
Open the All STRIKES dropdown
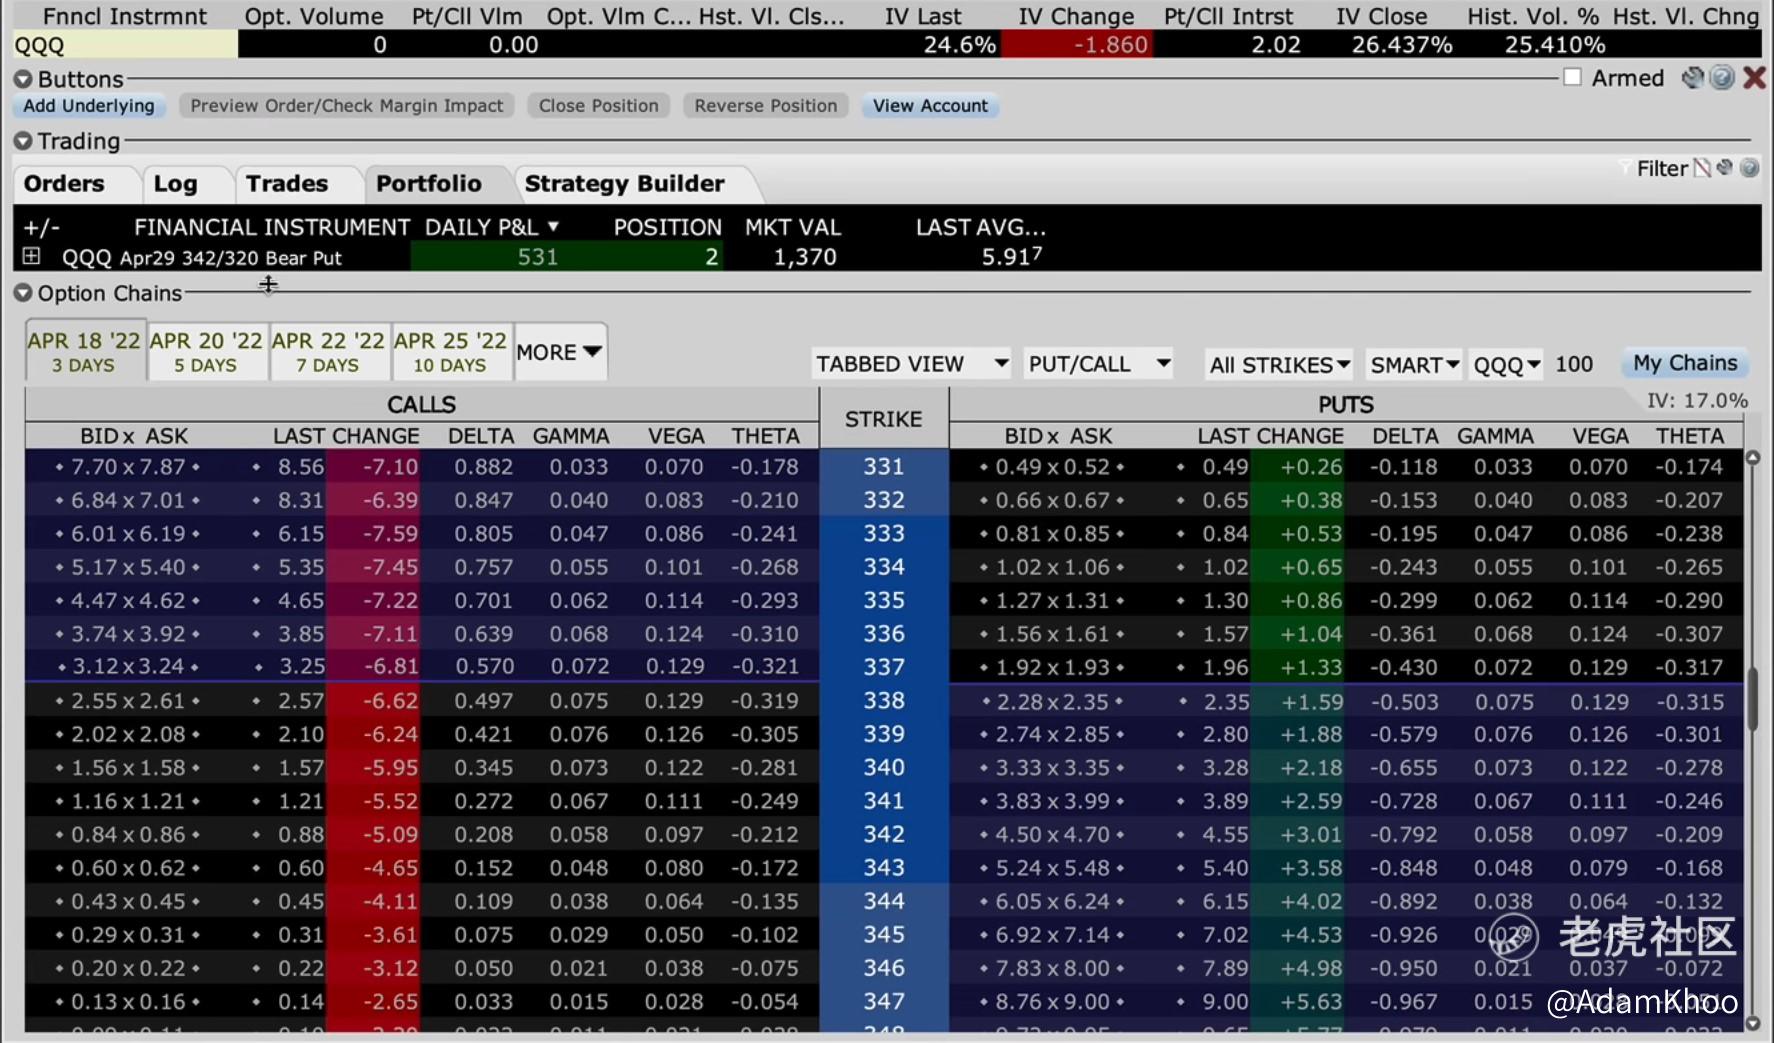pyautogui.click(x=1279, y=365)
